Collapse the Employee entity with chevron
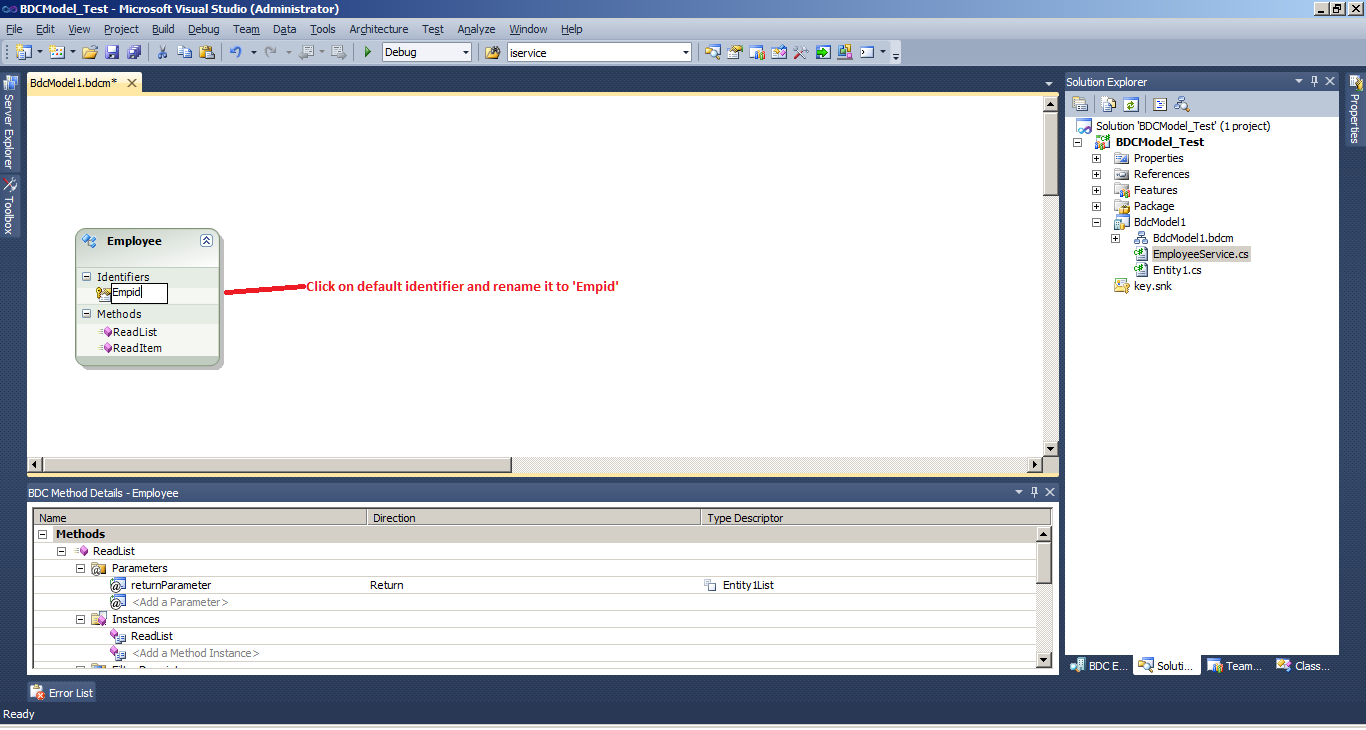This screenshot has height=730, width=1366. pos(206,240)
